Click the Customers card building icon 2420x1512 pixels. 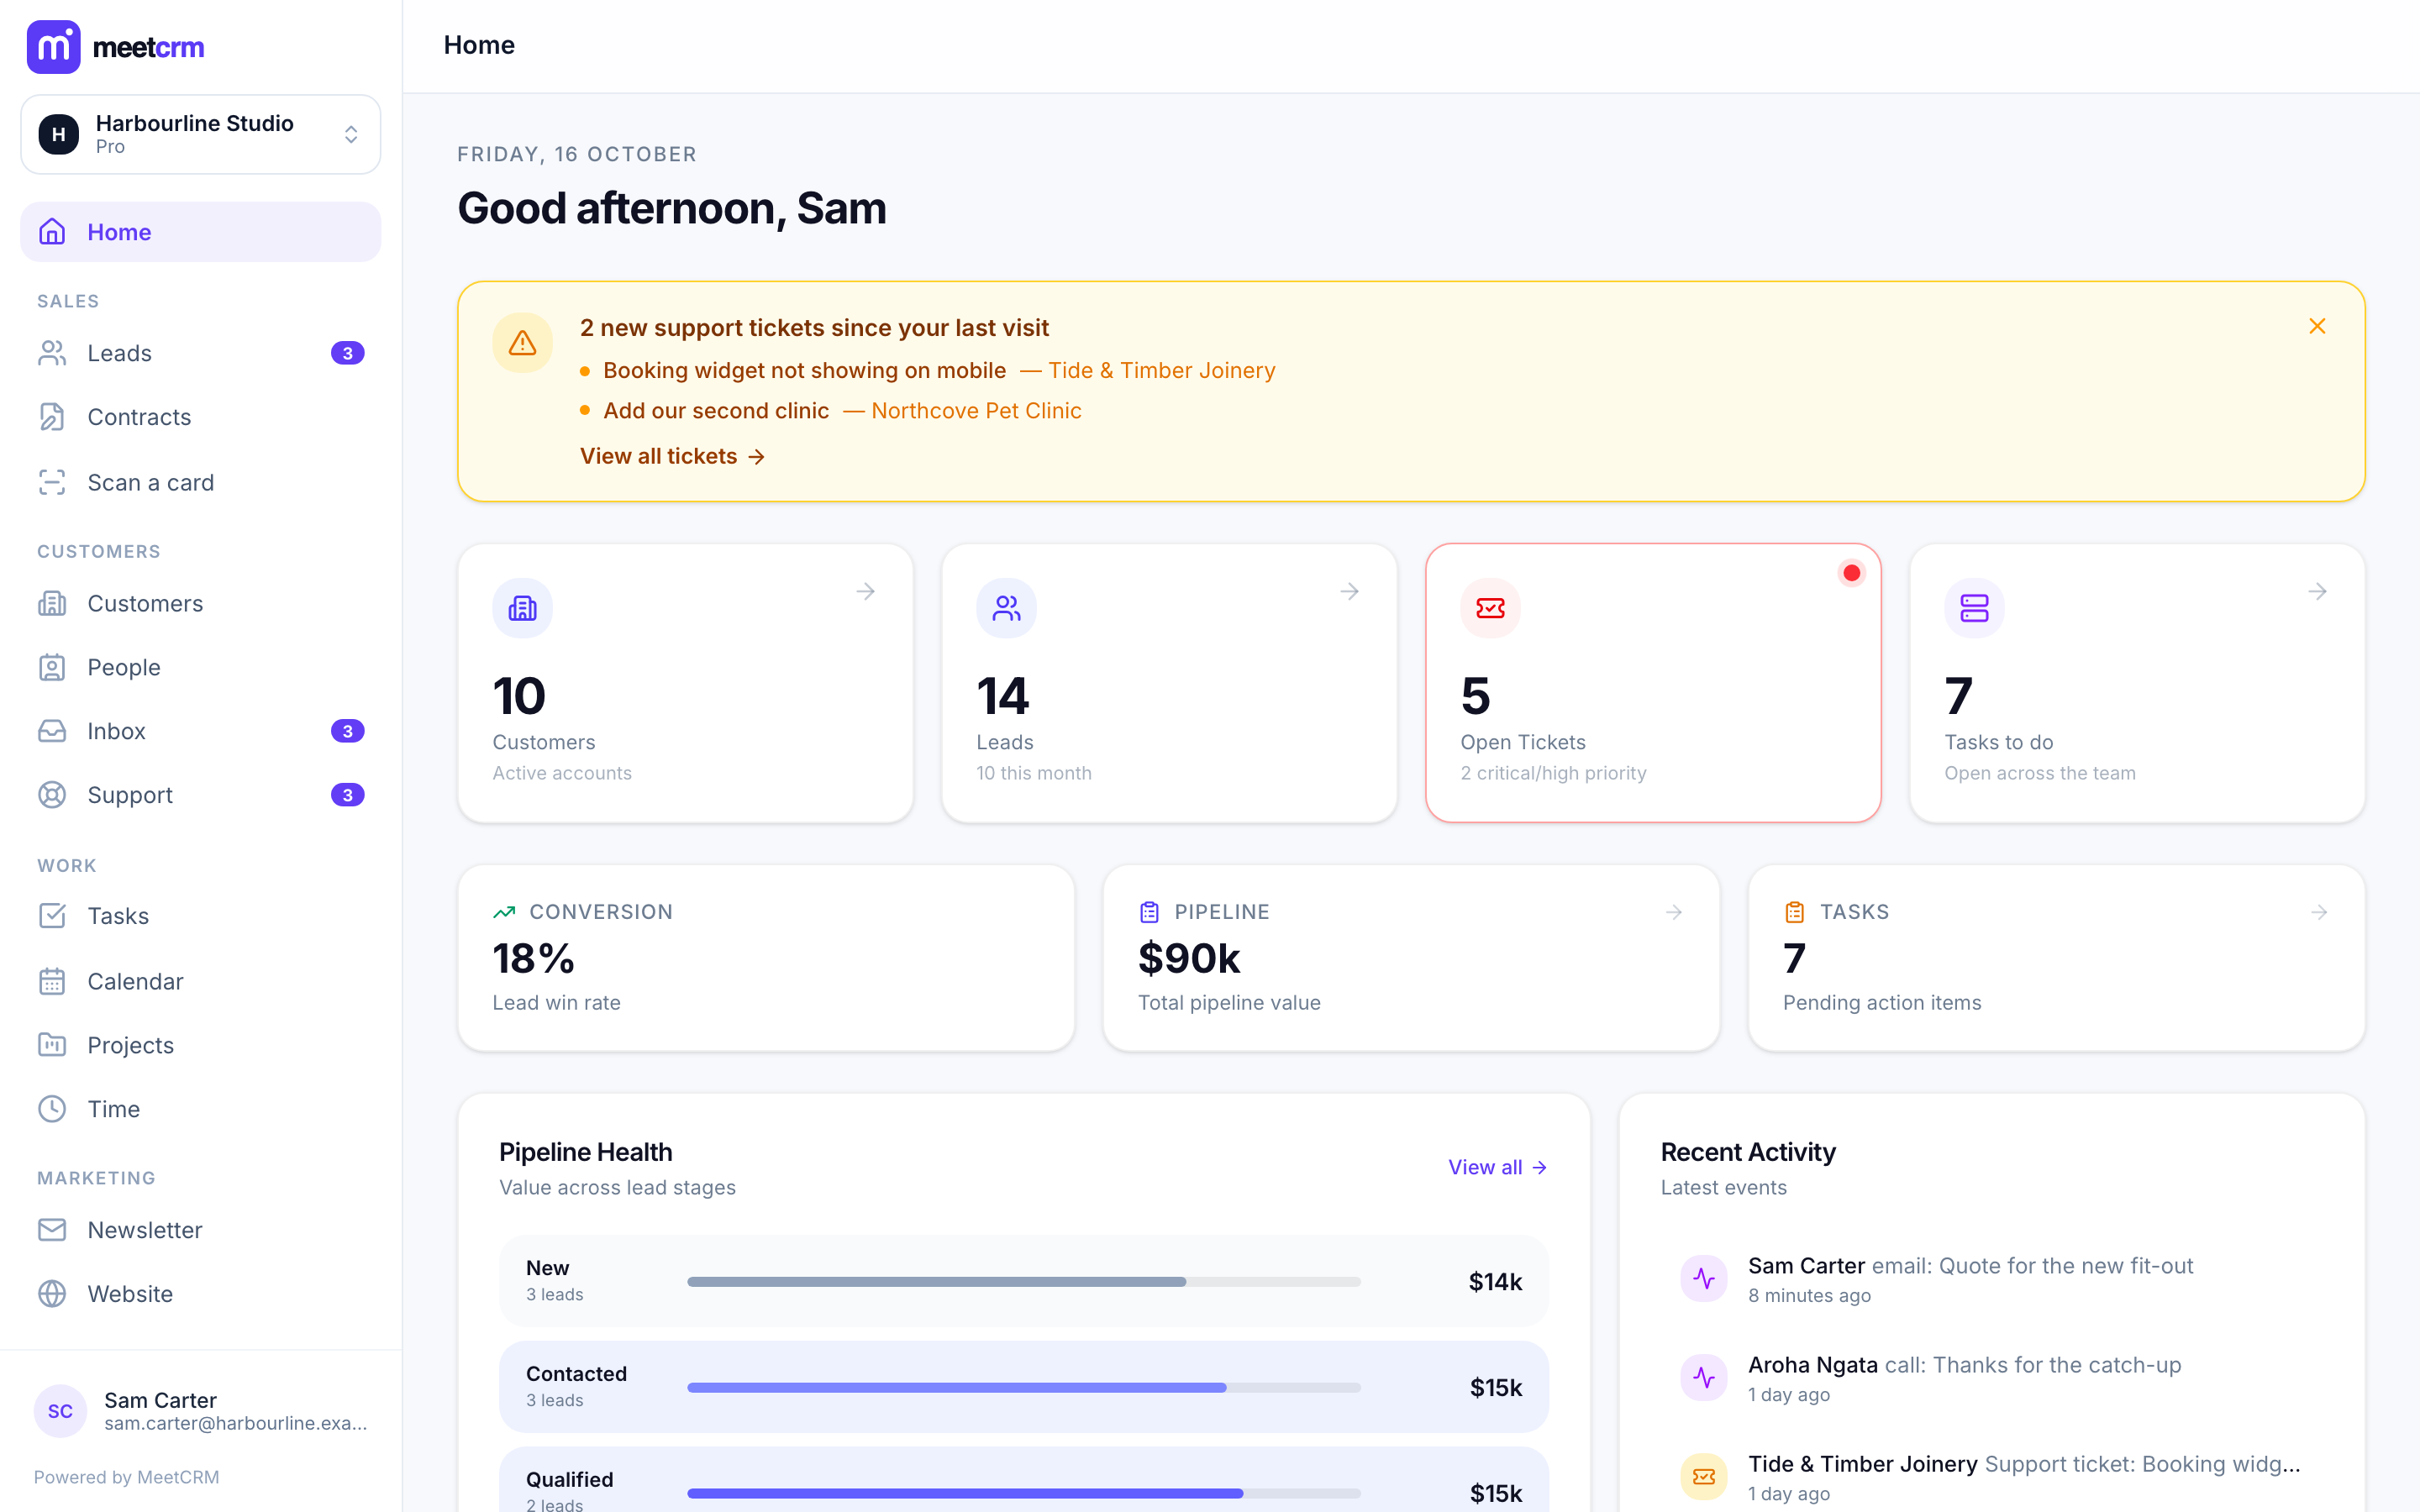(x=522, y=608)
